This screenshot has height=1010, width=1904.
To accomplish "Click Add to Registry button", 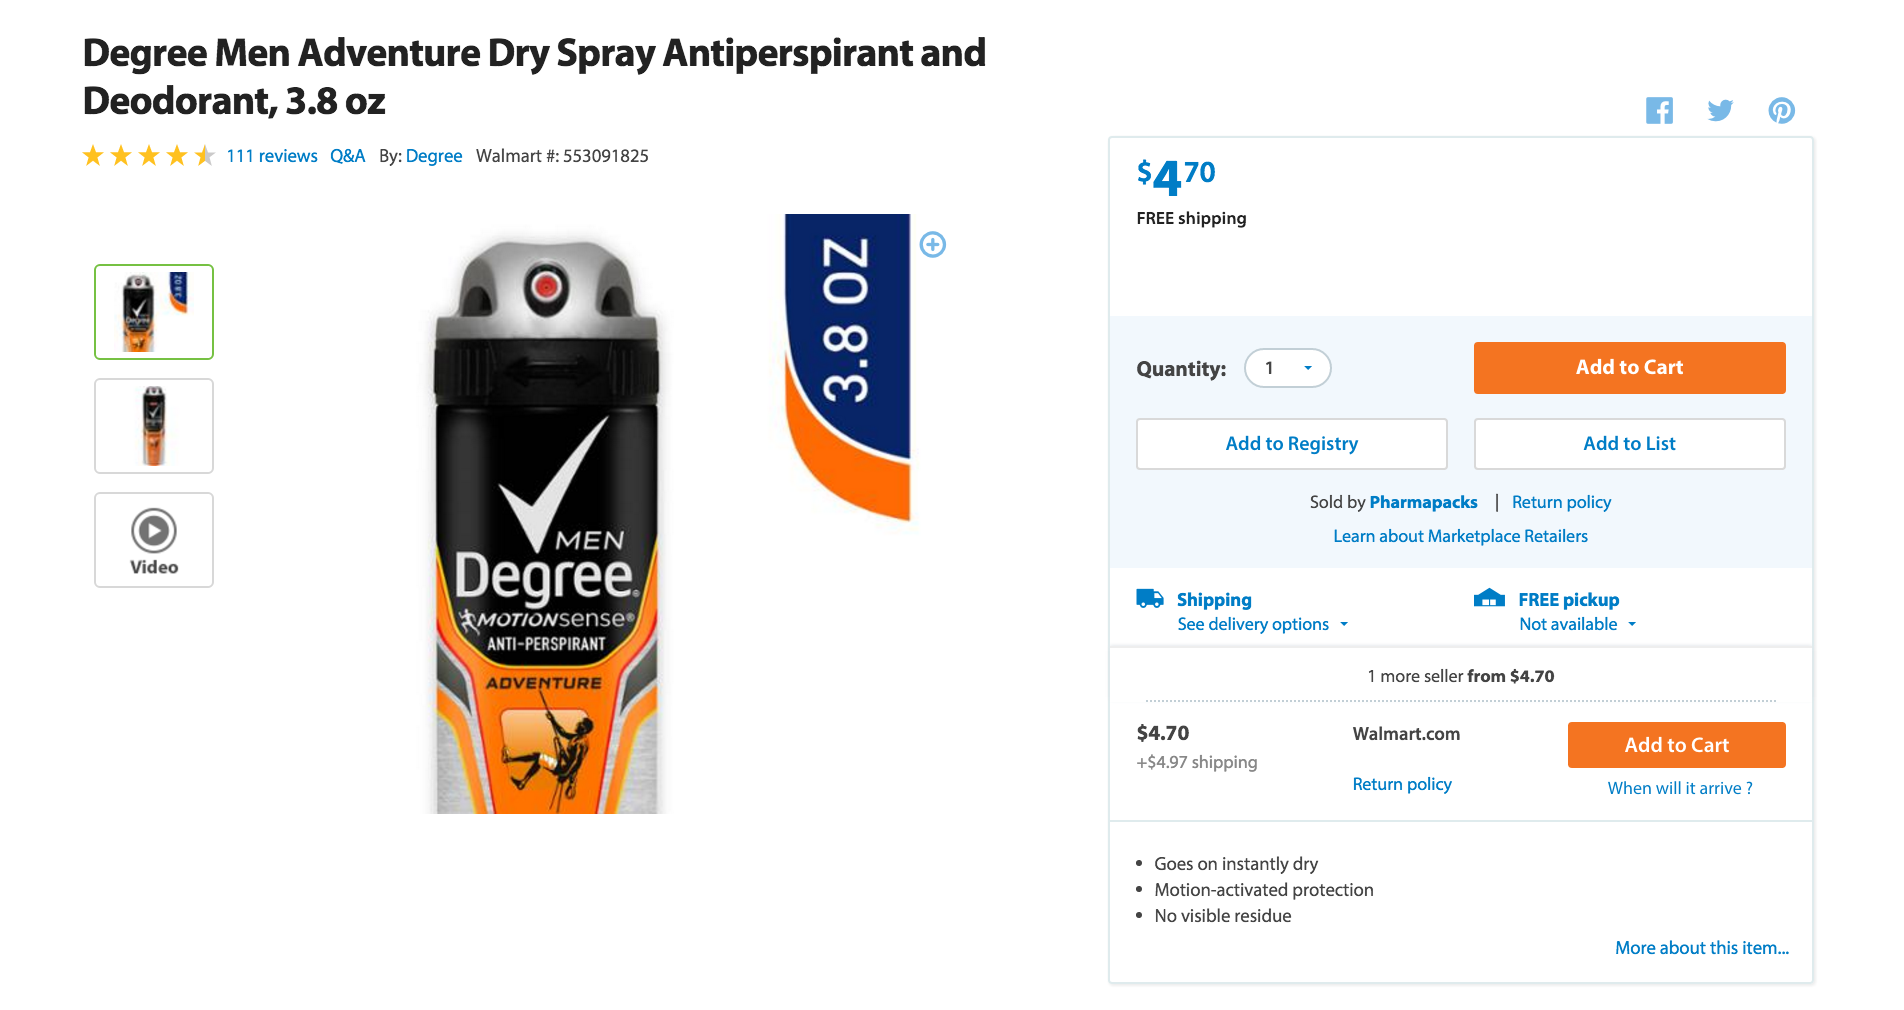I will [1291, 444].
